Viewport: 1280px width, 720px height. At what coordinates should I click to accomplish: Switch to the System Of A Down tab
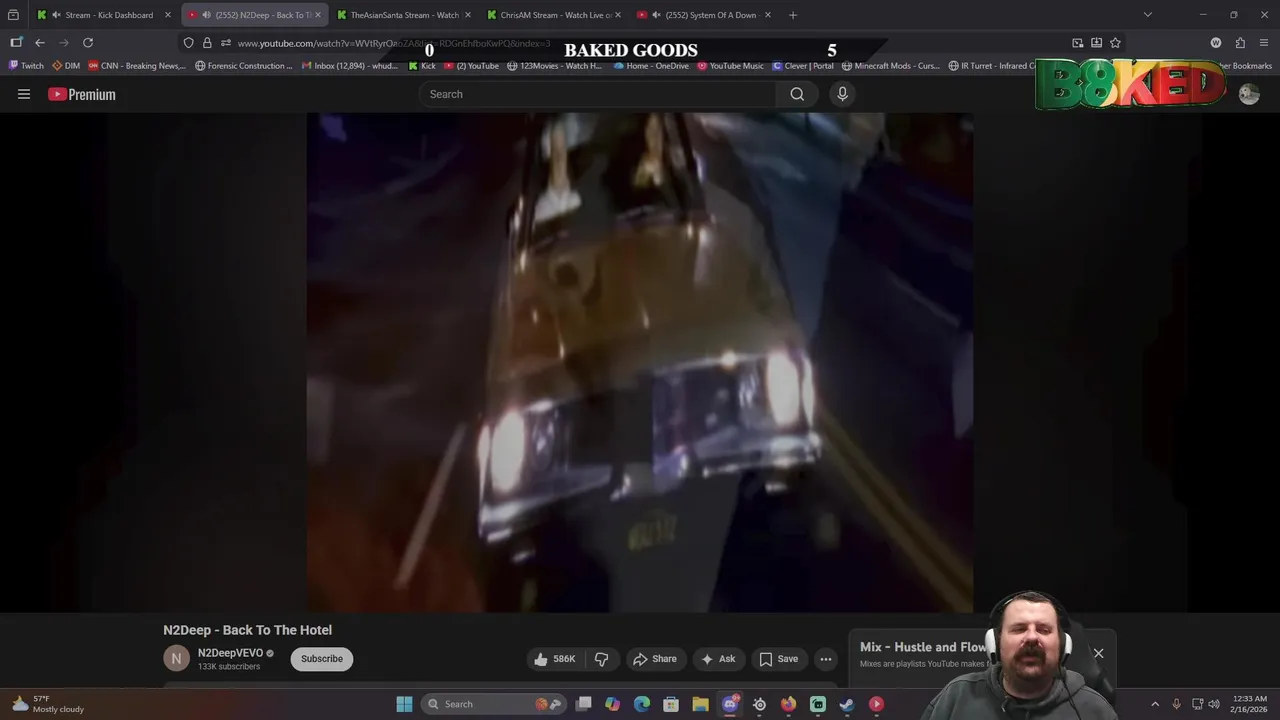[703, 15]
